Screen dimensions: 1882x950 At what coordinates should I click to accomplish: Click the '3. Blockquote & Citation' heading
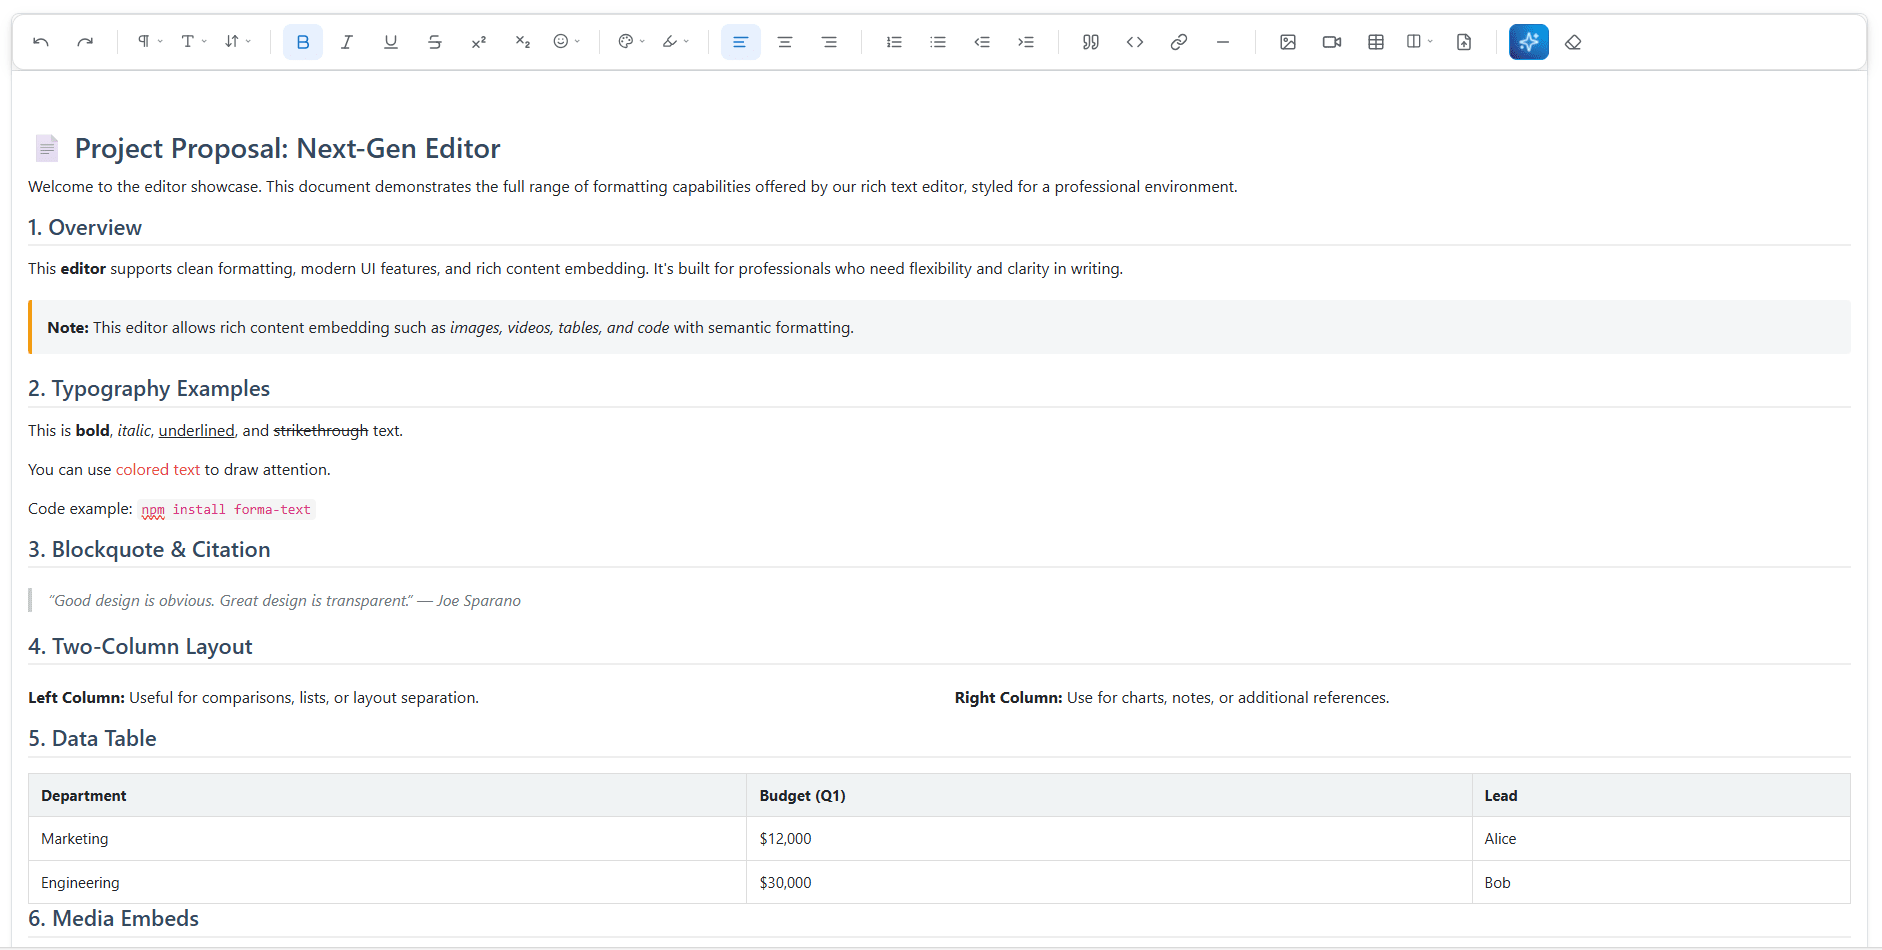click(149, 549)
